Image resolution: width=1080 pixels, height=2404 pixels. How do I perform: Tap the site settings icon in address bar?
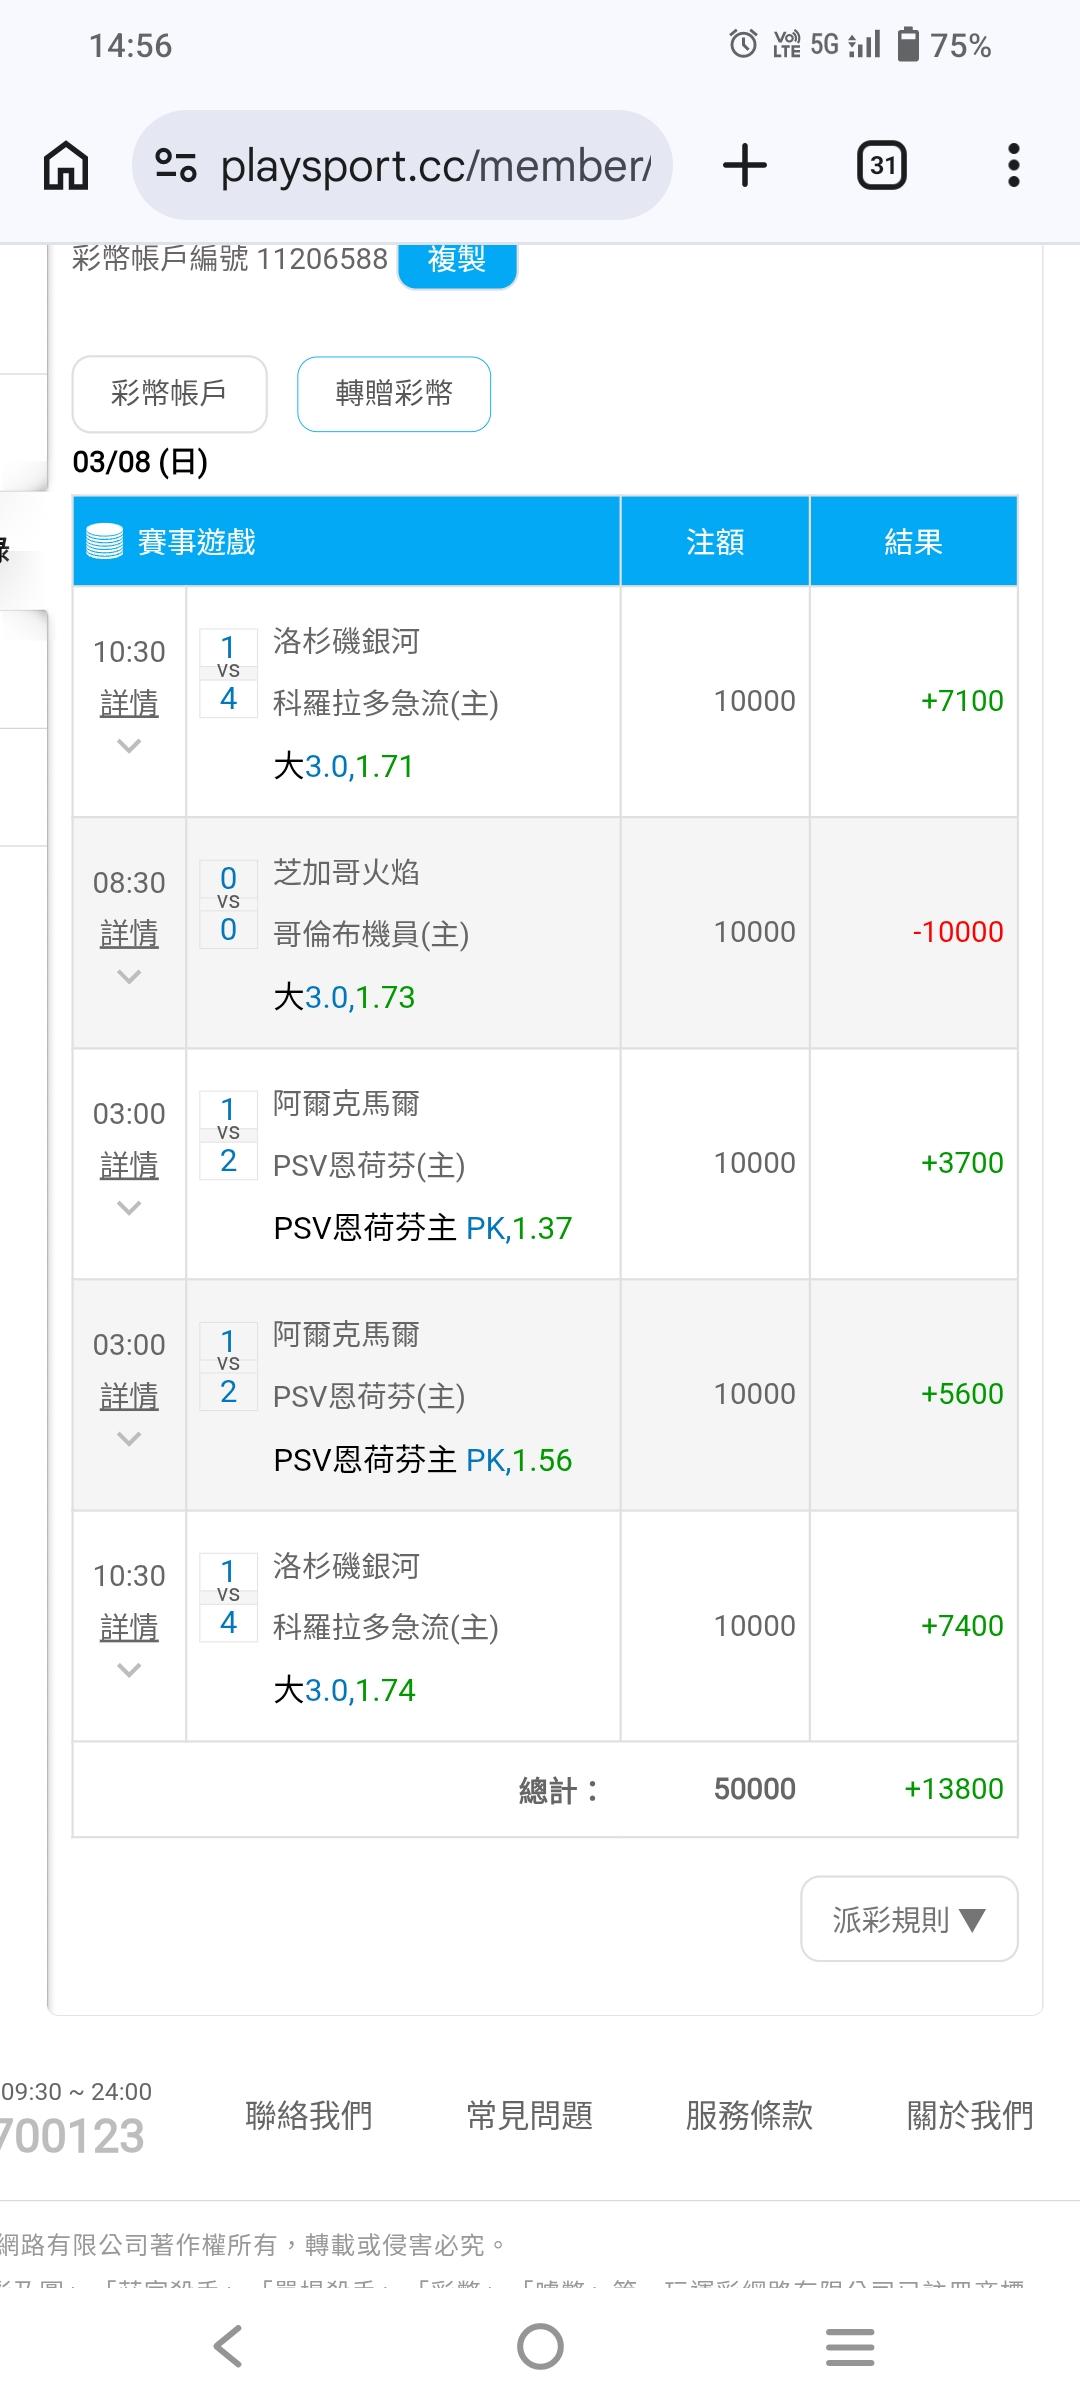click(176, 165)
